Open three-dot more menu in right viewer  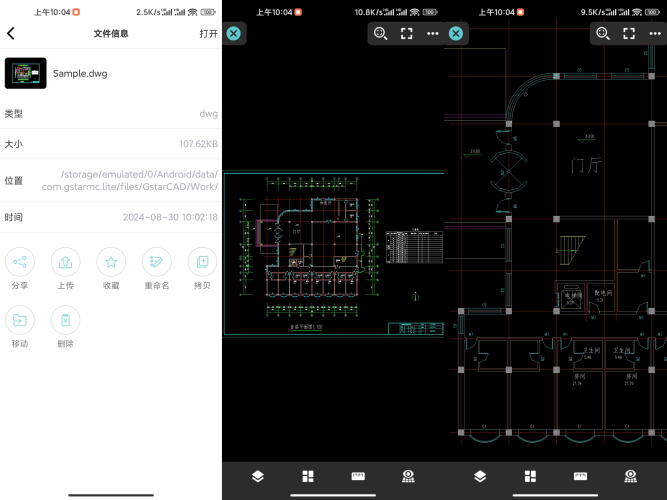pos(654,33)
